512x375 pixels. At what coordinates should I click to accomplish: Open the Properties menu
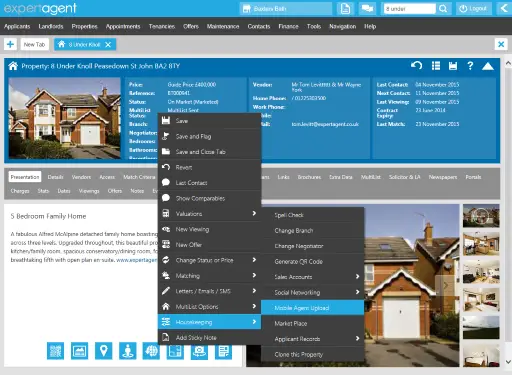84,26
